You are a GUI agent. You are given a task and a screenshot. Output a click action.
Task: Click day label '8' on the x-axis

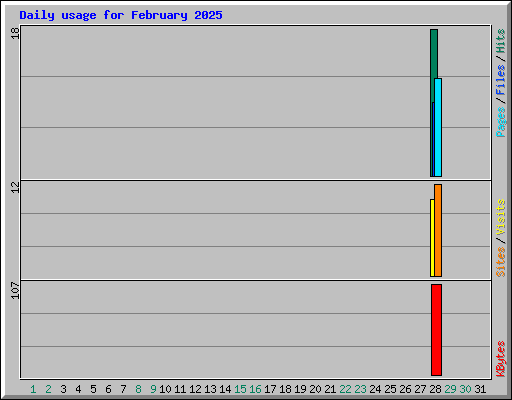[138, 389]
